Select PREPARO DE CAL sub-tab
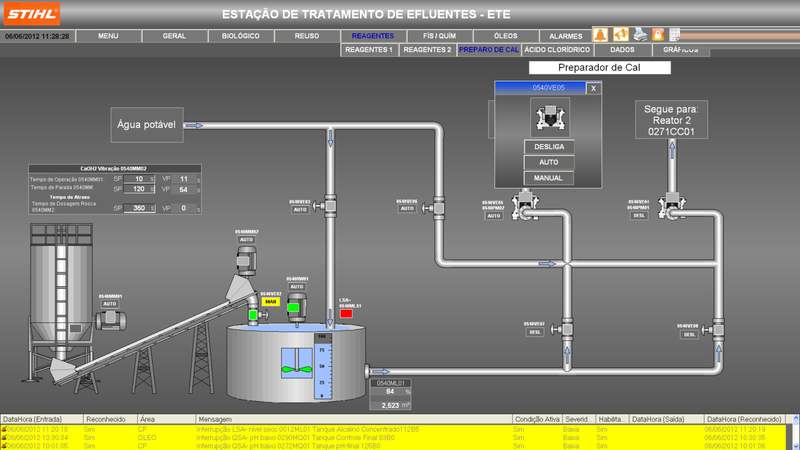The width and height of the screenshot is (800, 450). (x=489, y=50)
